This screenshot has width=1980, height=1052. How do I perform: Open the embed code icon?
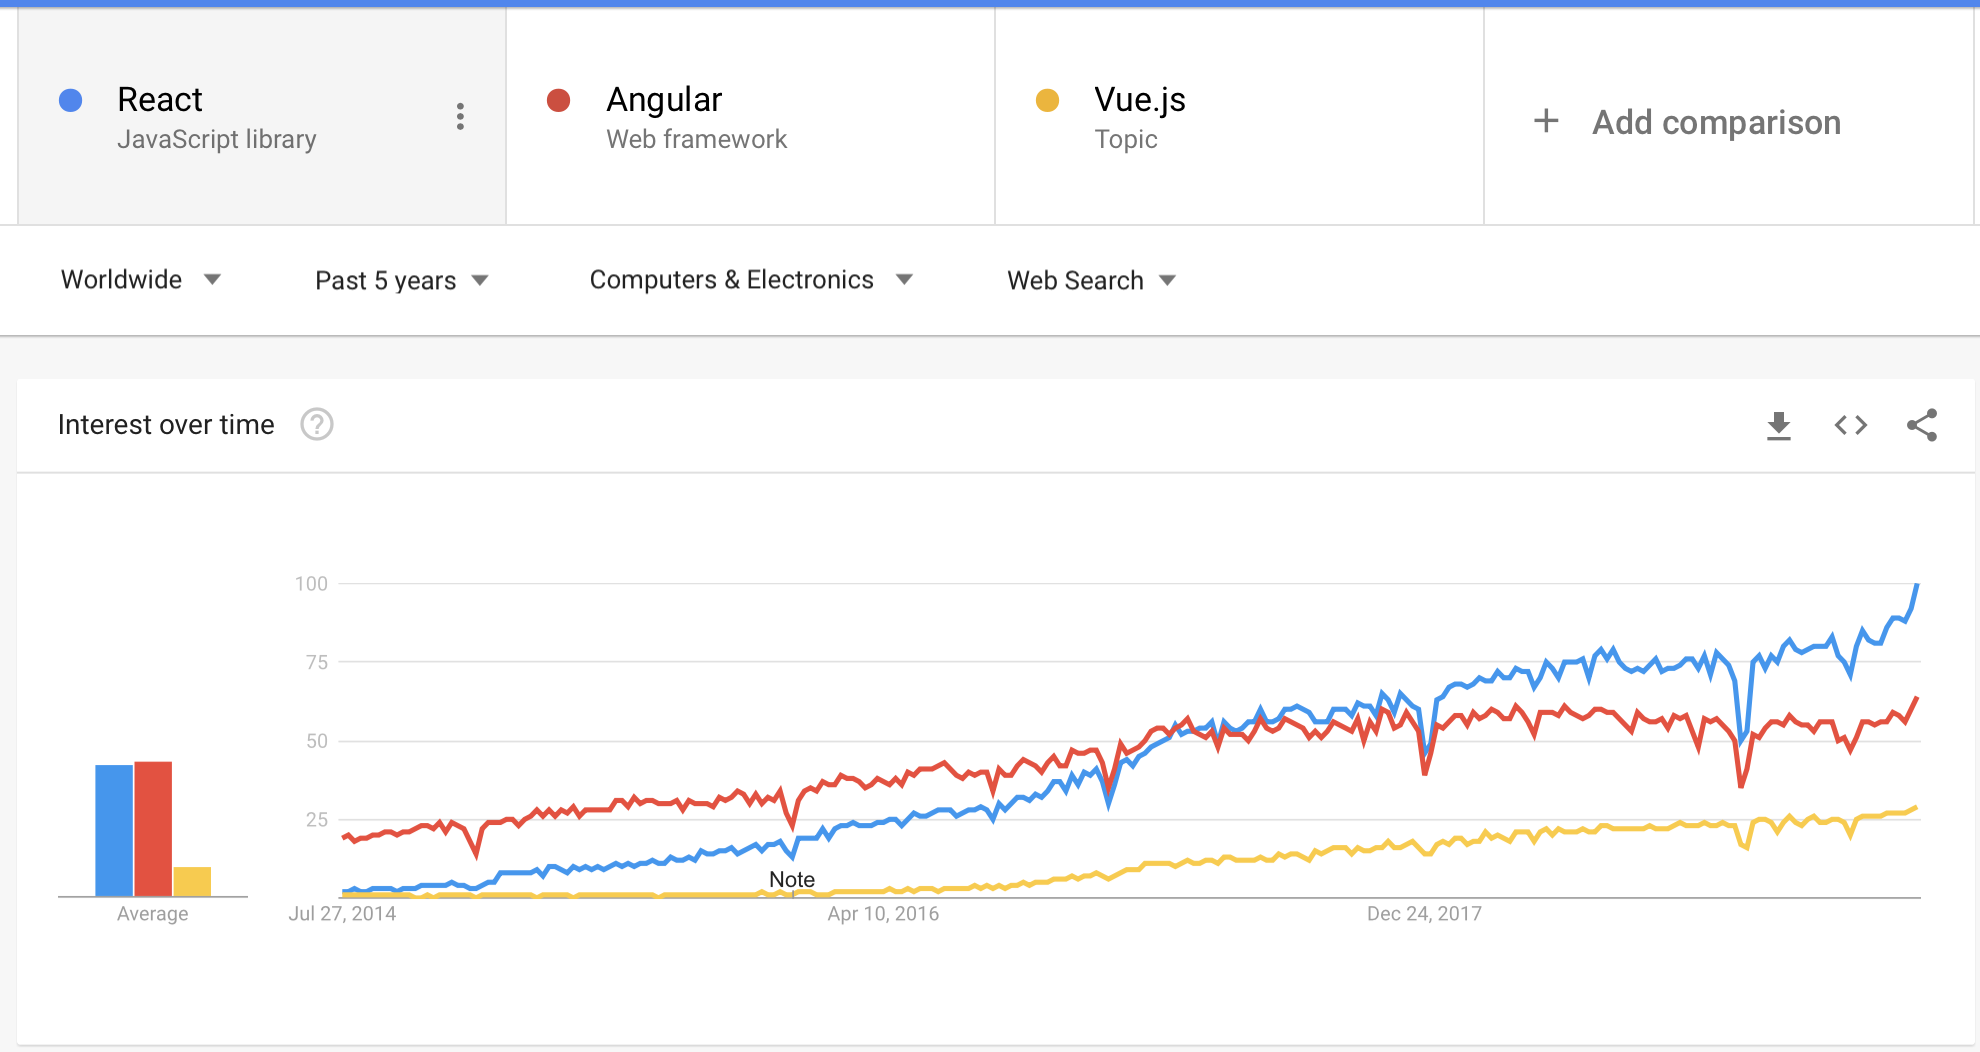click(1851, 425)
